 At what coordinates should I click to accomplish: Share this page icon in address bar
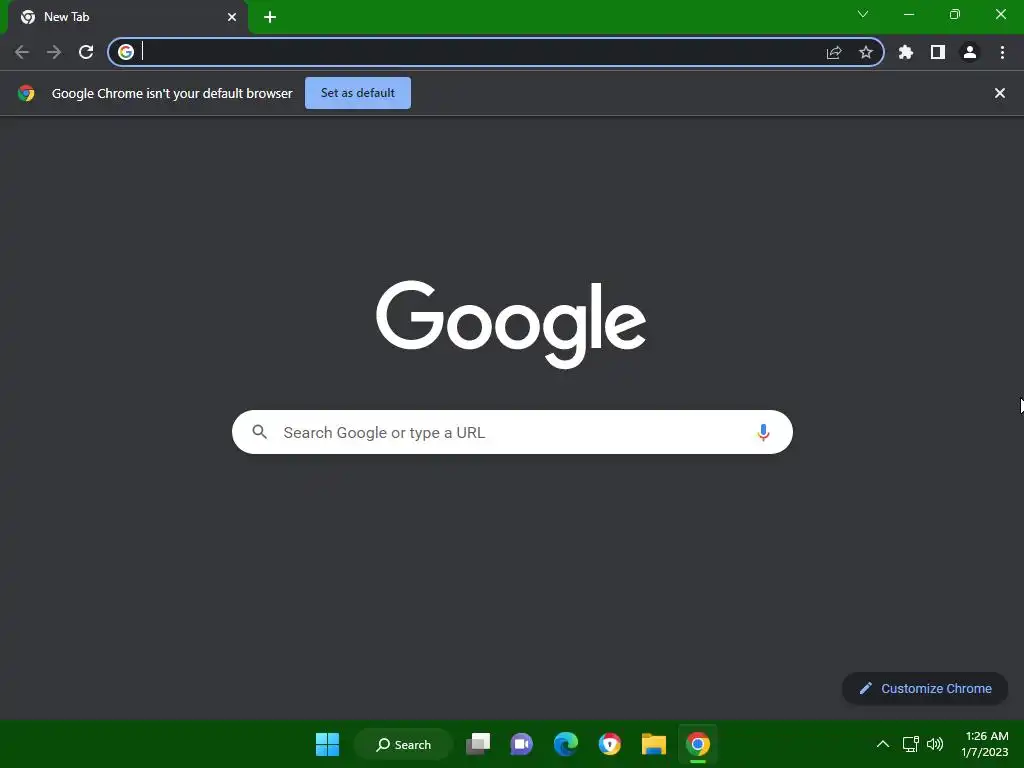pos(834,52)
